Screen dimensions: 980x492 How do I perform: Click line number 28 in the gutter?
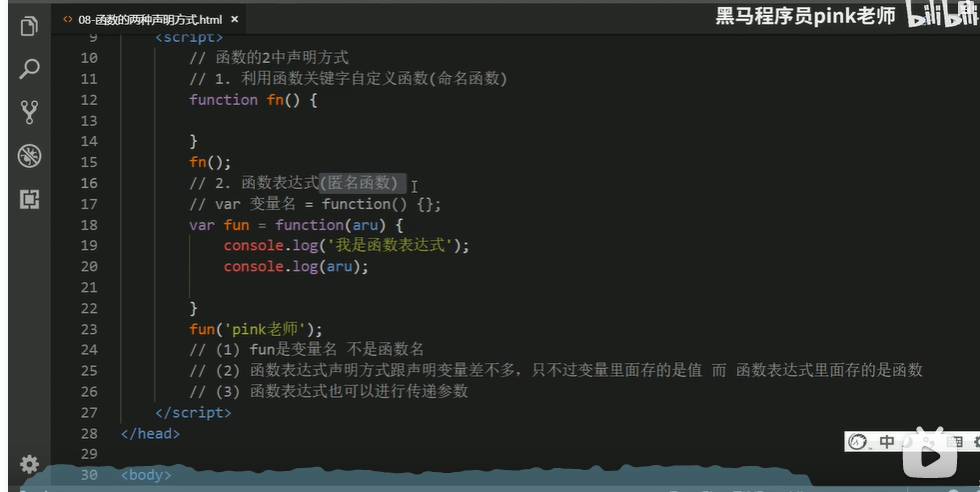[89, 433]
